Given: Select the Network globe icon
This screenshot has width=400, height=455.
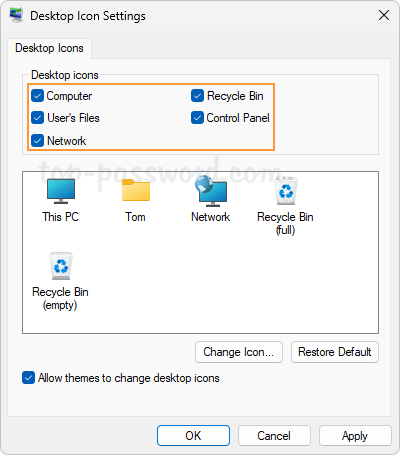Looking at the screenshot, I should [211, 190].
